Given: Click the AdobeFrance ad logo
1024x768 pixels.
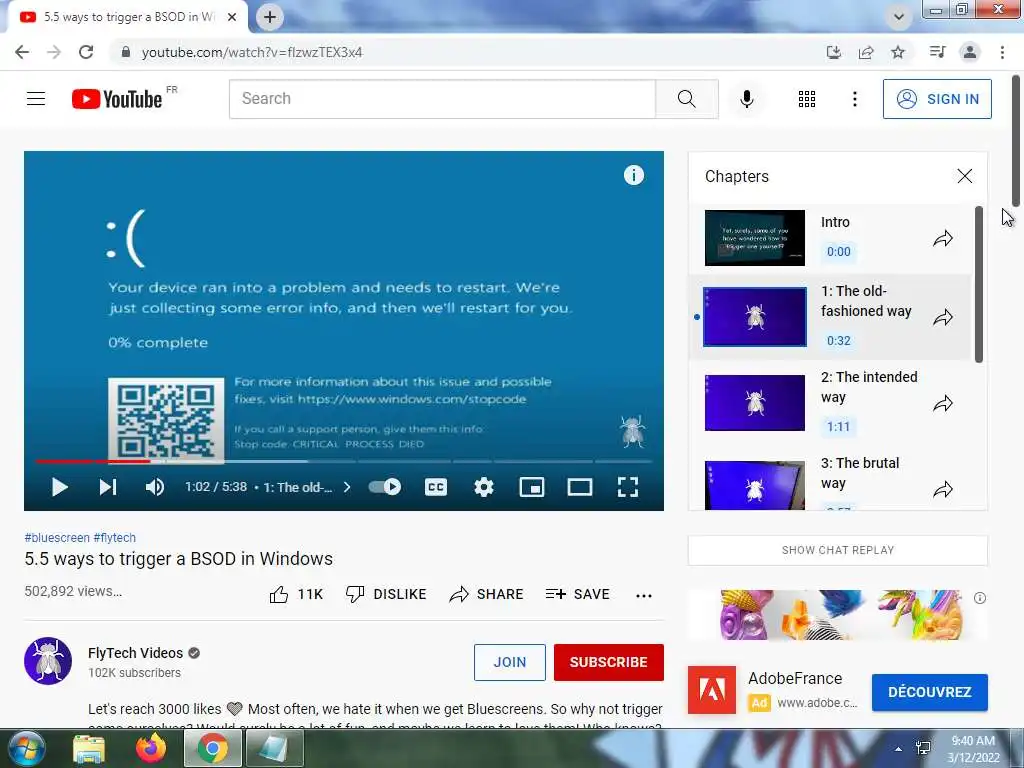Looking at the screenshot, I should 712,690.
